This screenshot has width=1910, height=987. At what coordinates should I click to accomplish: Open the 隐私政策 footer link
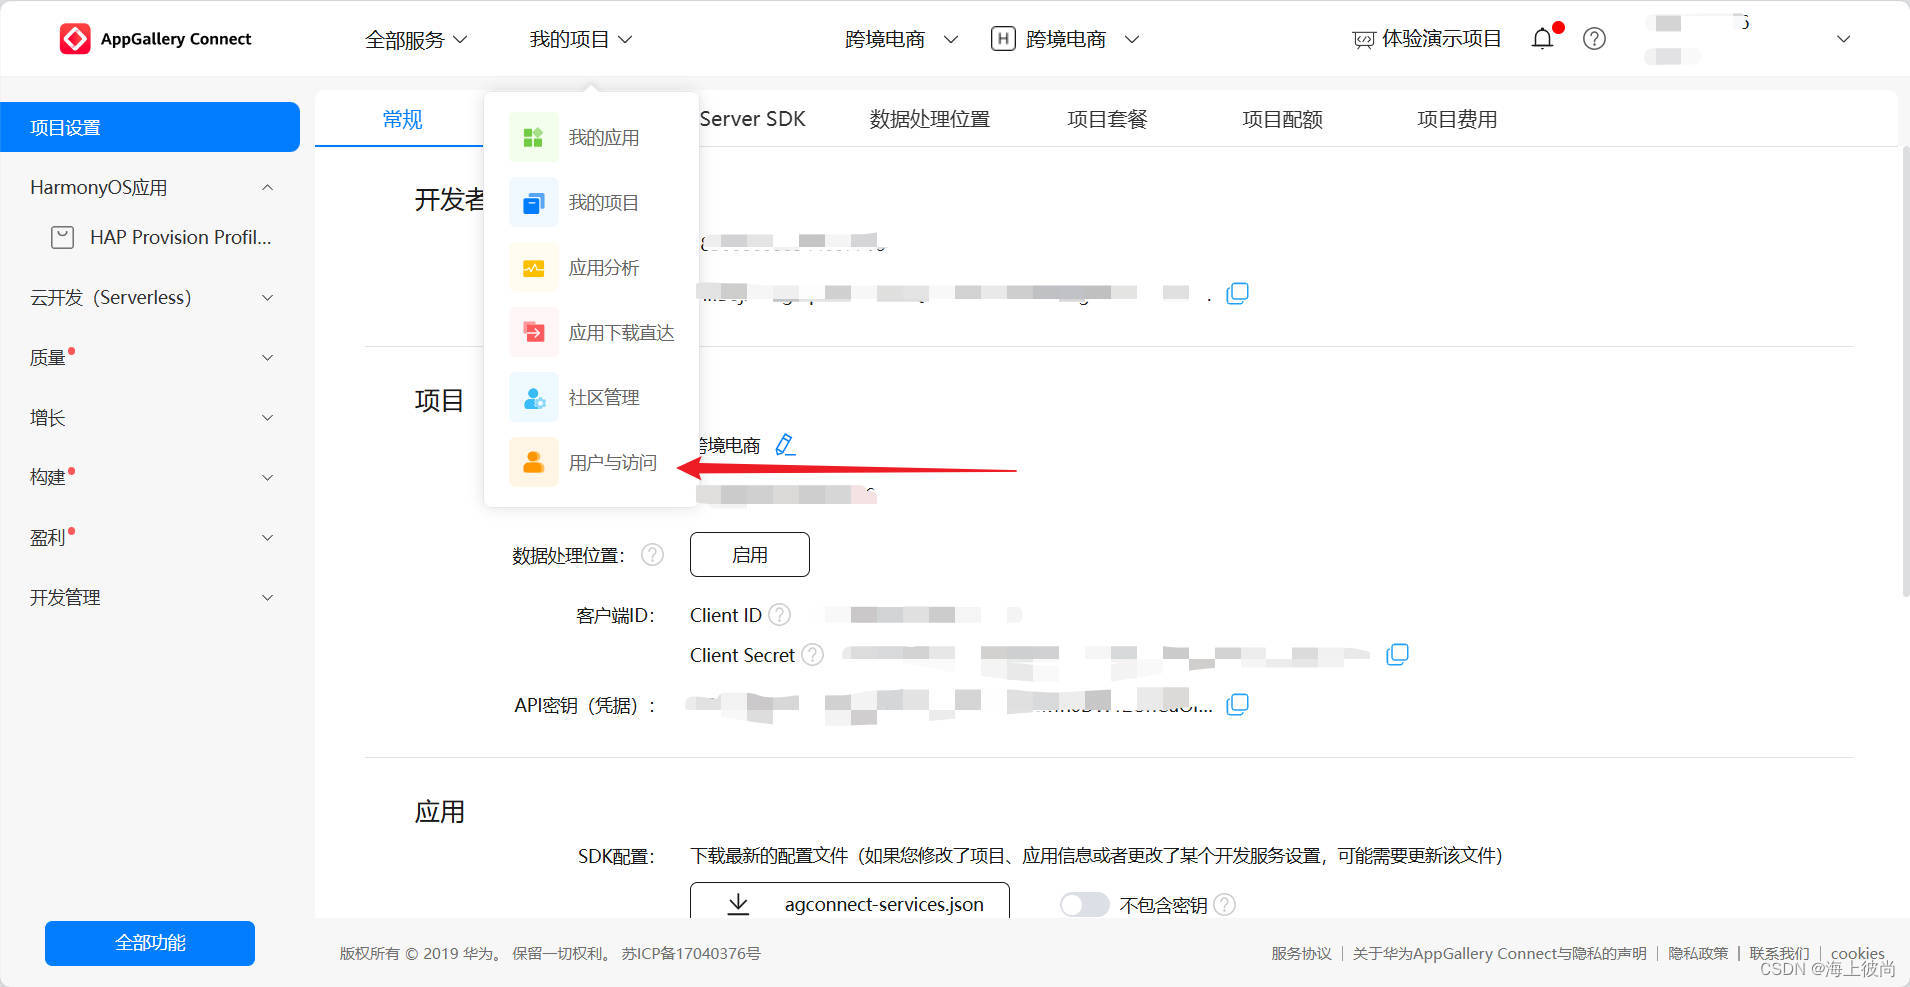point(1698,953)
